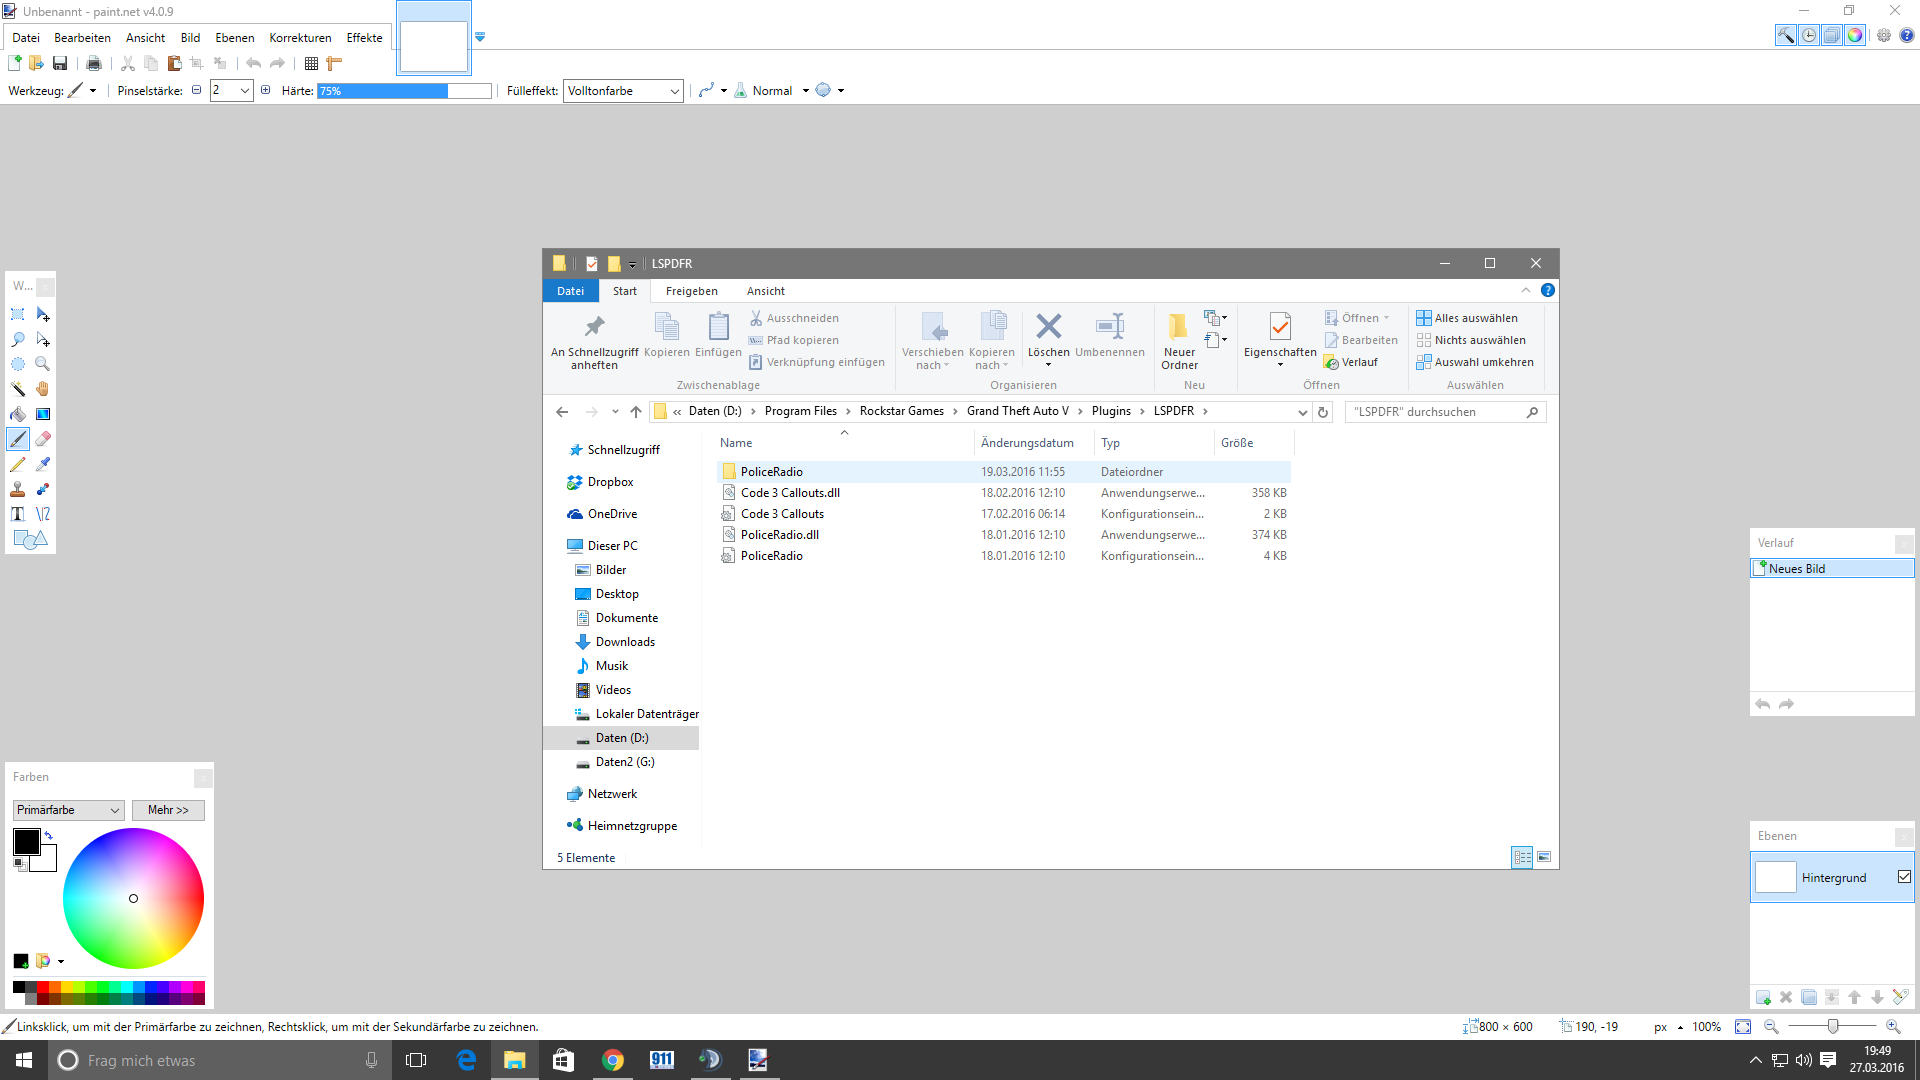1920x1080 pixels.
Task: Select the Clone Stamp tool
Action: coord(18,489)
